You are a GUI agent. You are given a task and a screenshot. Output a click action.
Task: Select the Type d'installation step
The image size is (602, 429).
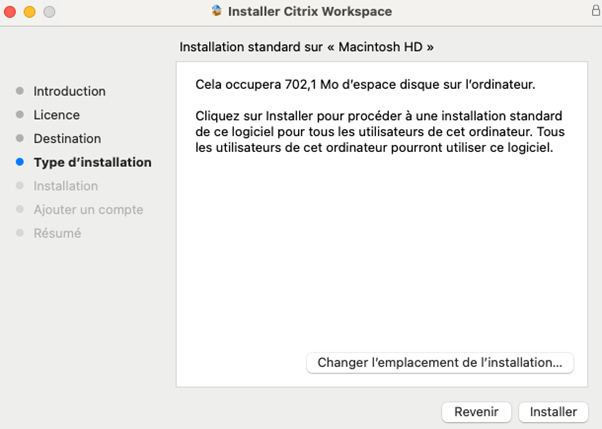pos(93,162)
